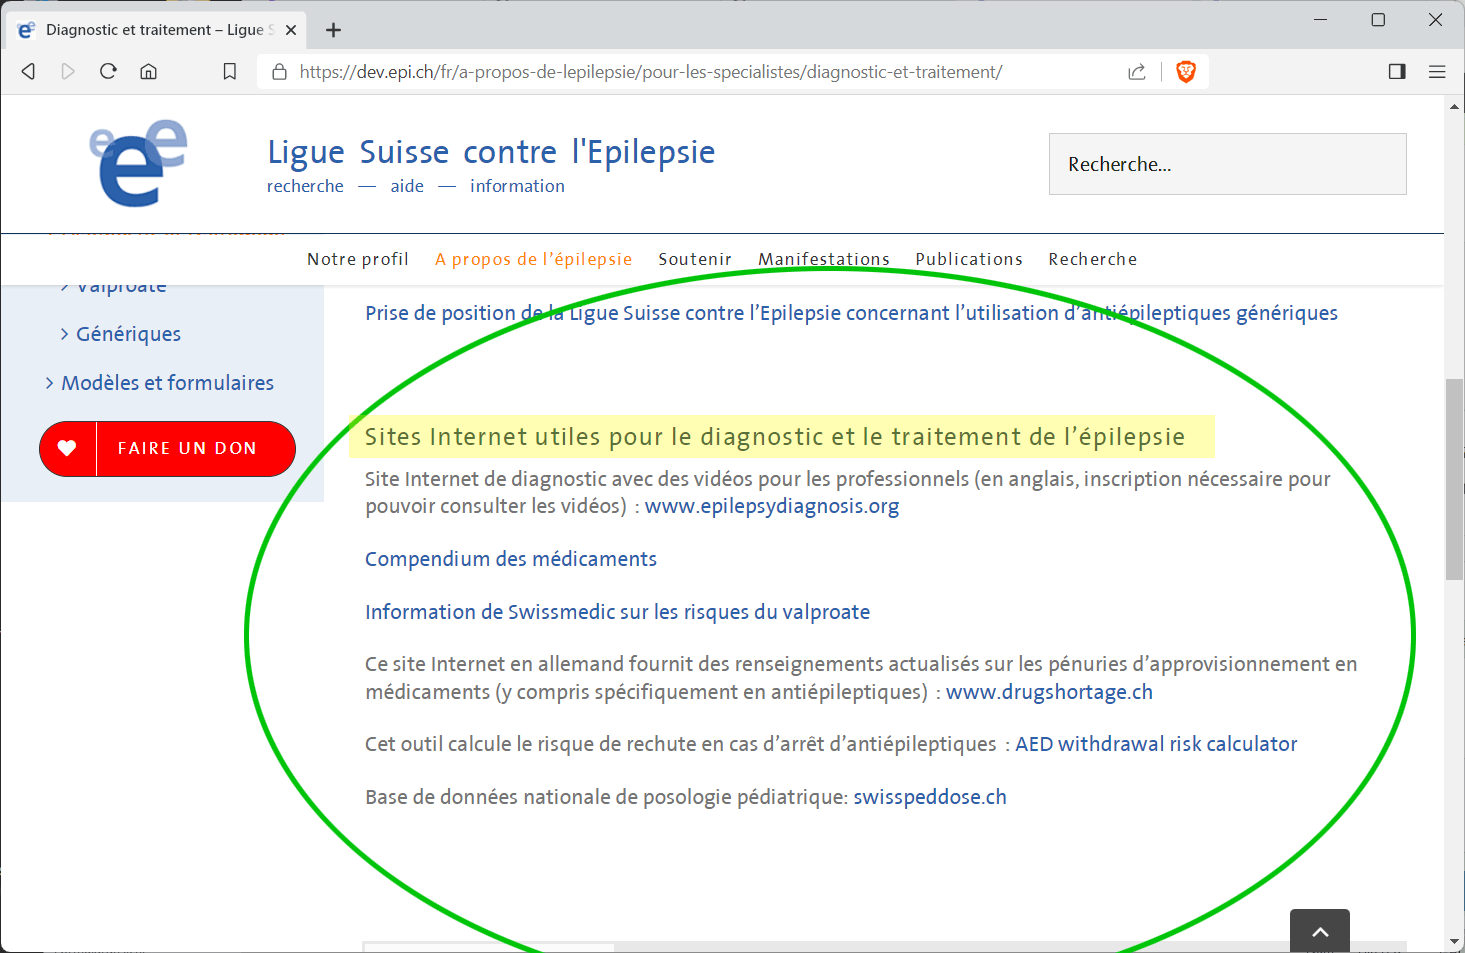Bookmark this page
The height and width of the screenshot is (953, 1465).
click(229, 72)
